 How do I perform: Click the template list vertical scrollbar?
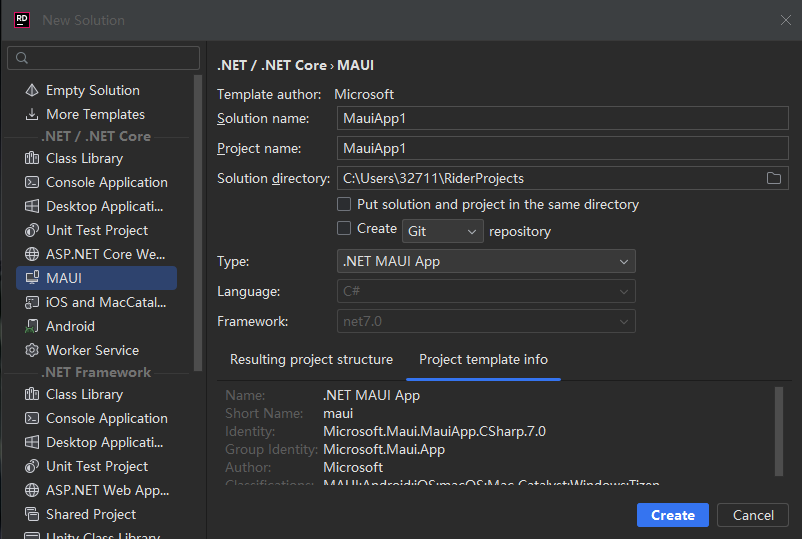tap(198, 223)
